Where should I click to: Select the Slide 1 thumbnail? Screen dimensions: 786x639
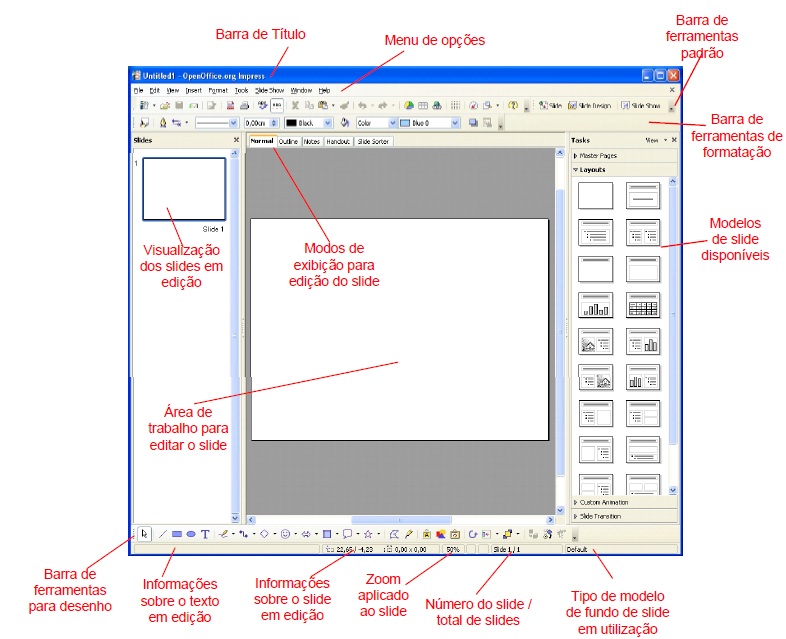(184, 189)
